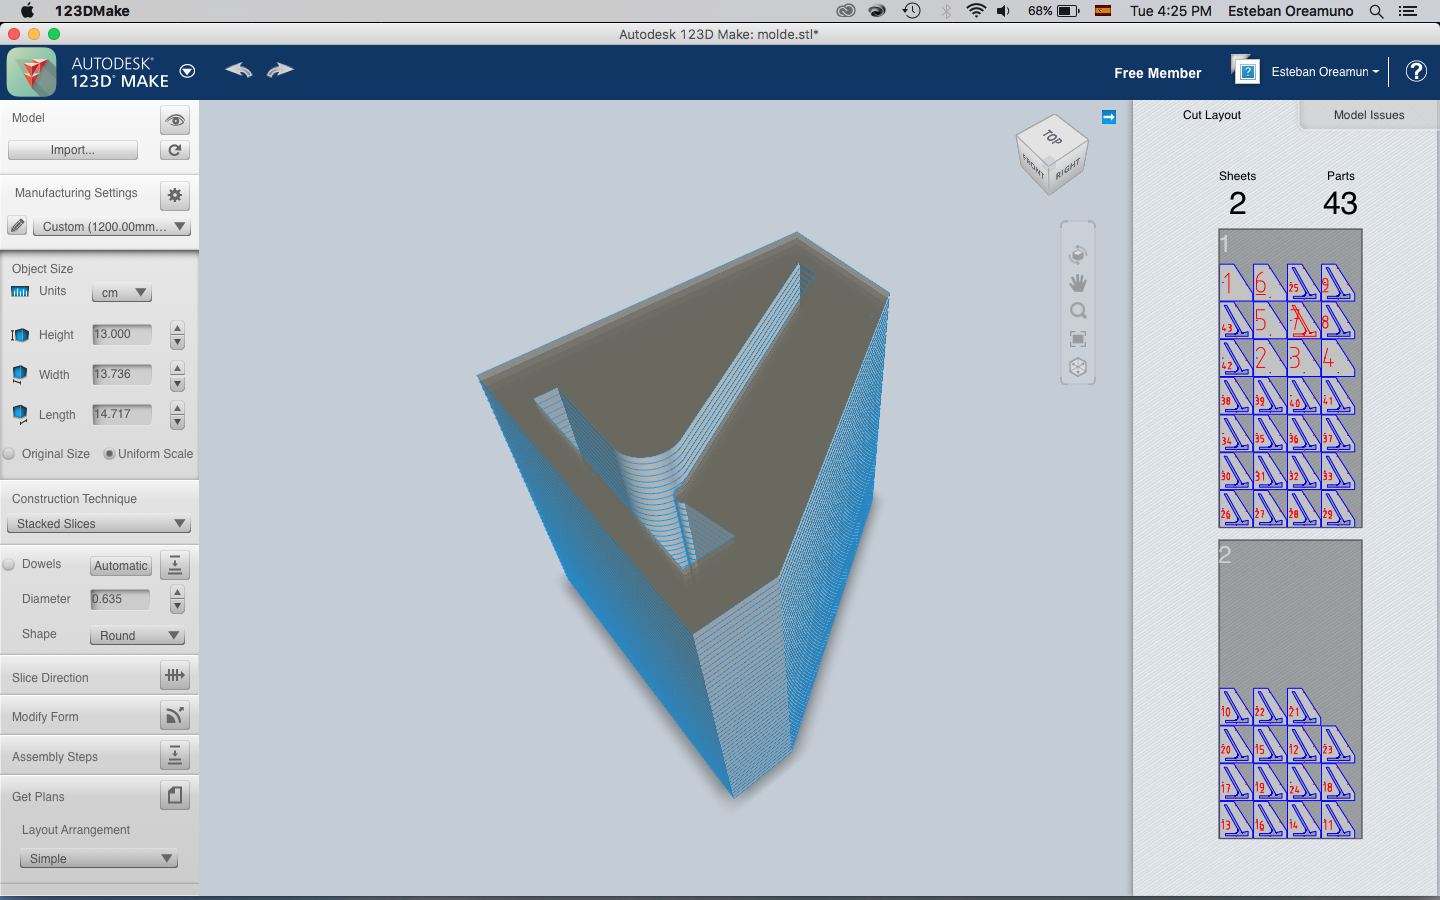Click the Length value field

point(122,414)
